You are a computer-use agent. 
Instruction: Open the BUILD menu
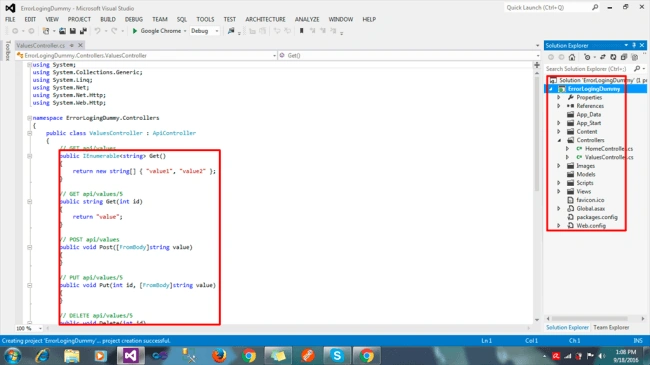[108, 19]
